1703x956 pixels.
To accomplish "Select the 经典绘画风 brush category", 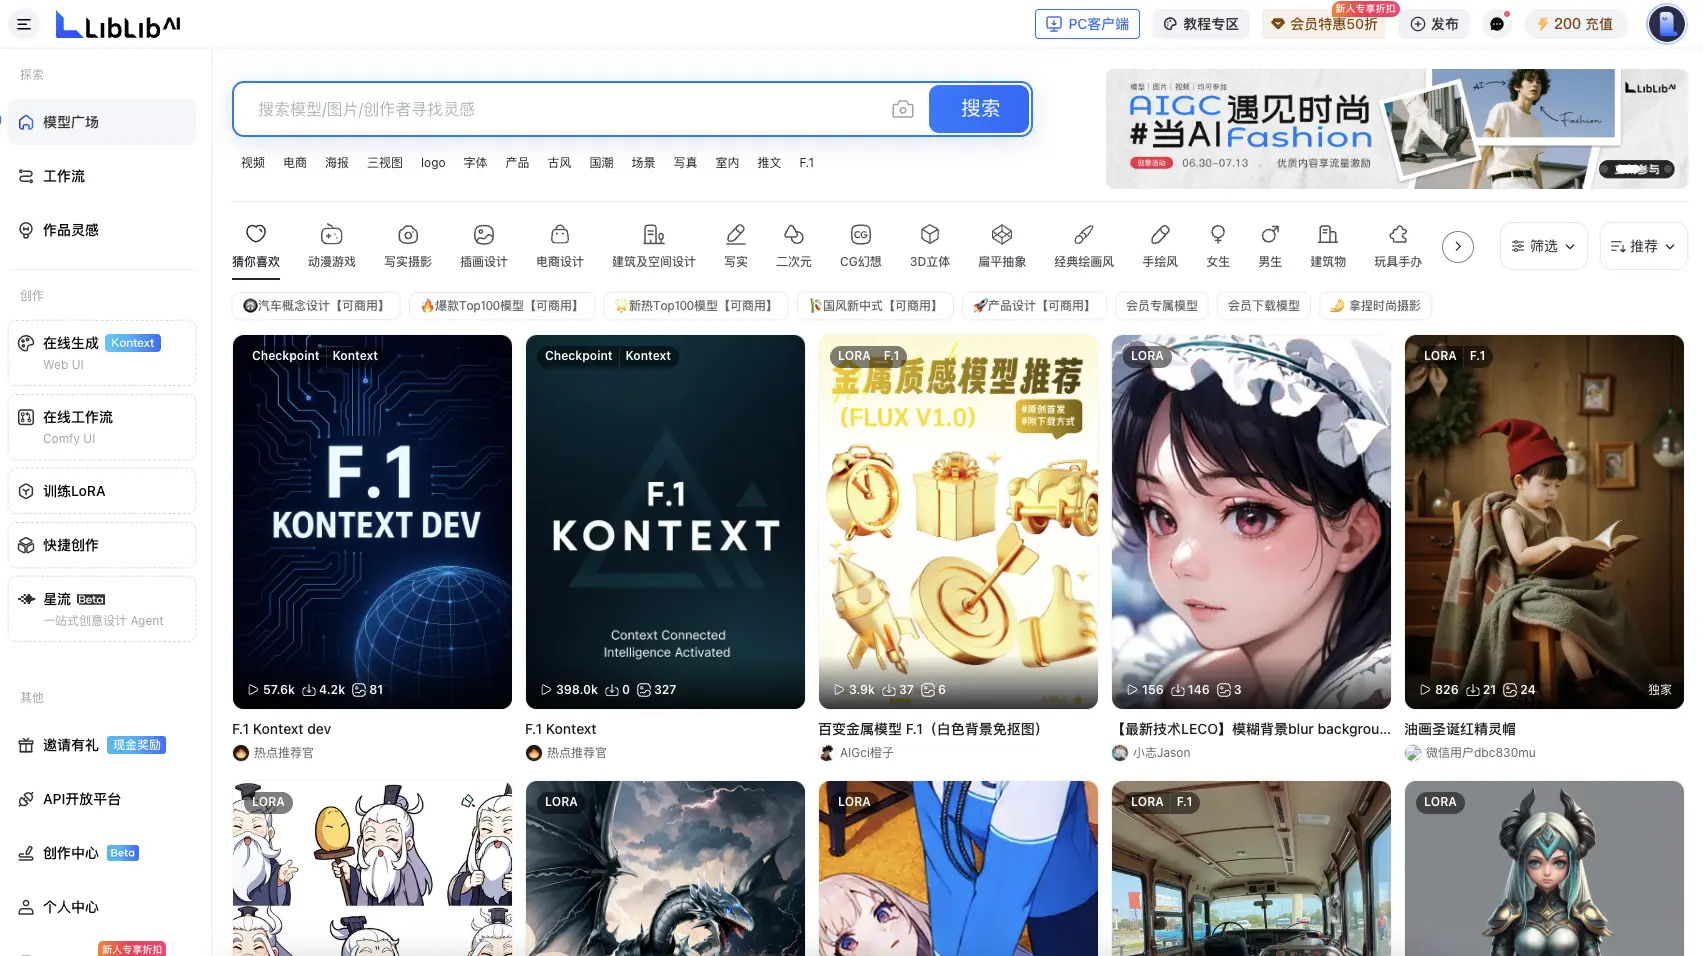I will [1084, 246].
